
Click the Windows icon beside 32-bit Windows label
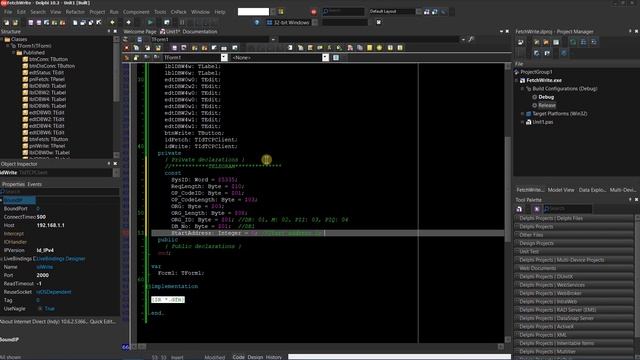coord(269,22)
